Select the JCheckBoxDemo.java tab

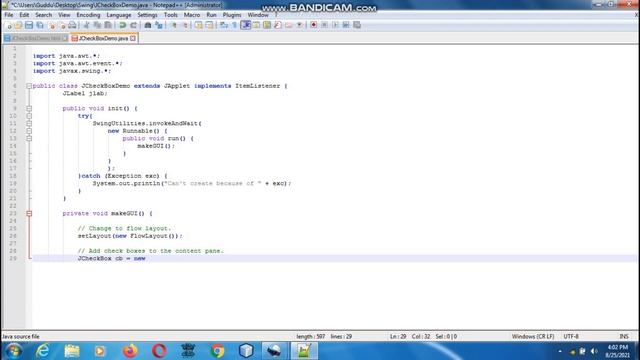[103, 38]
